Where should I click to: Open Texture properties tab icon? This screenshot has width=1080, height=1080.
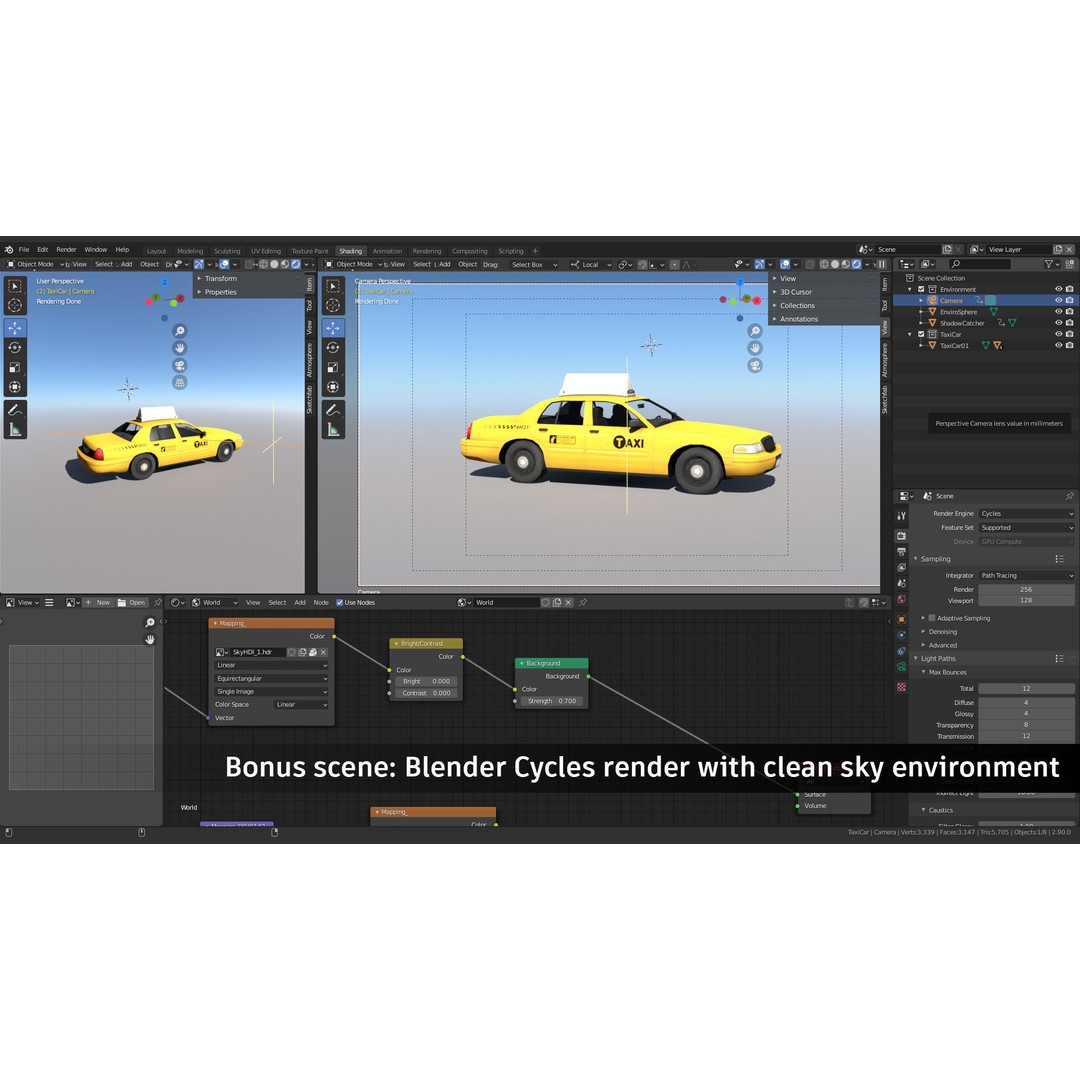pyautogui.click(x=902, y=687)
